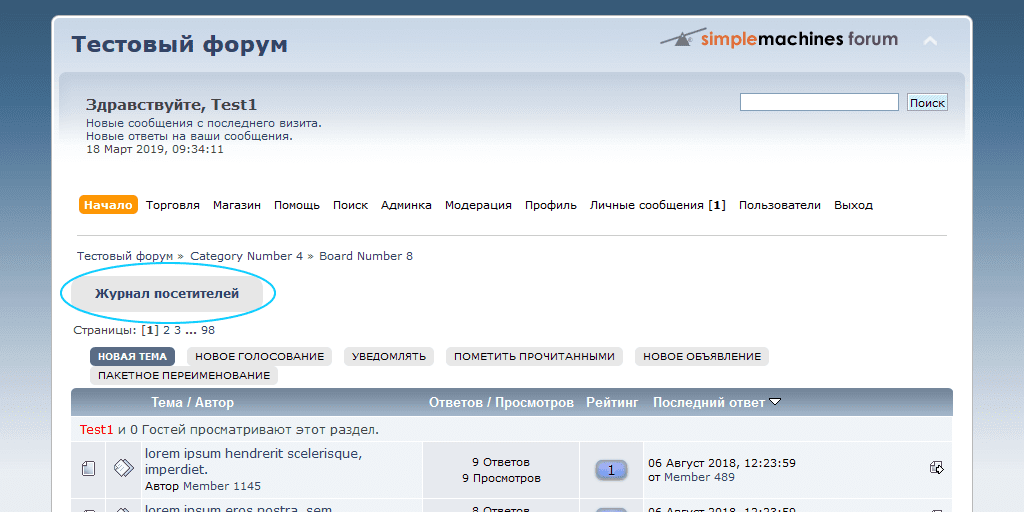This screenshot has height=512, width=1024.
Task: Select the Начало menu tab
Action: (108, 205)
